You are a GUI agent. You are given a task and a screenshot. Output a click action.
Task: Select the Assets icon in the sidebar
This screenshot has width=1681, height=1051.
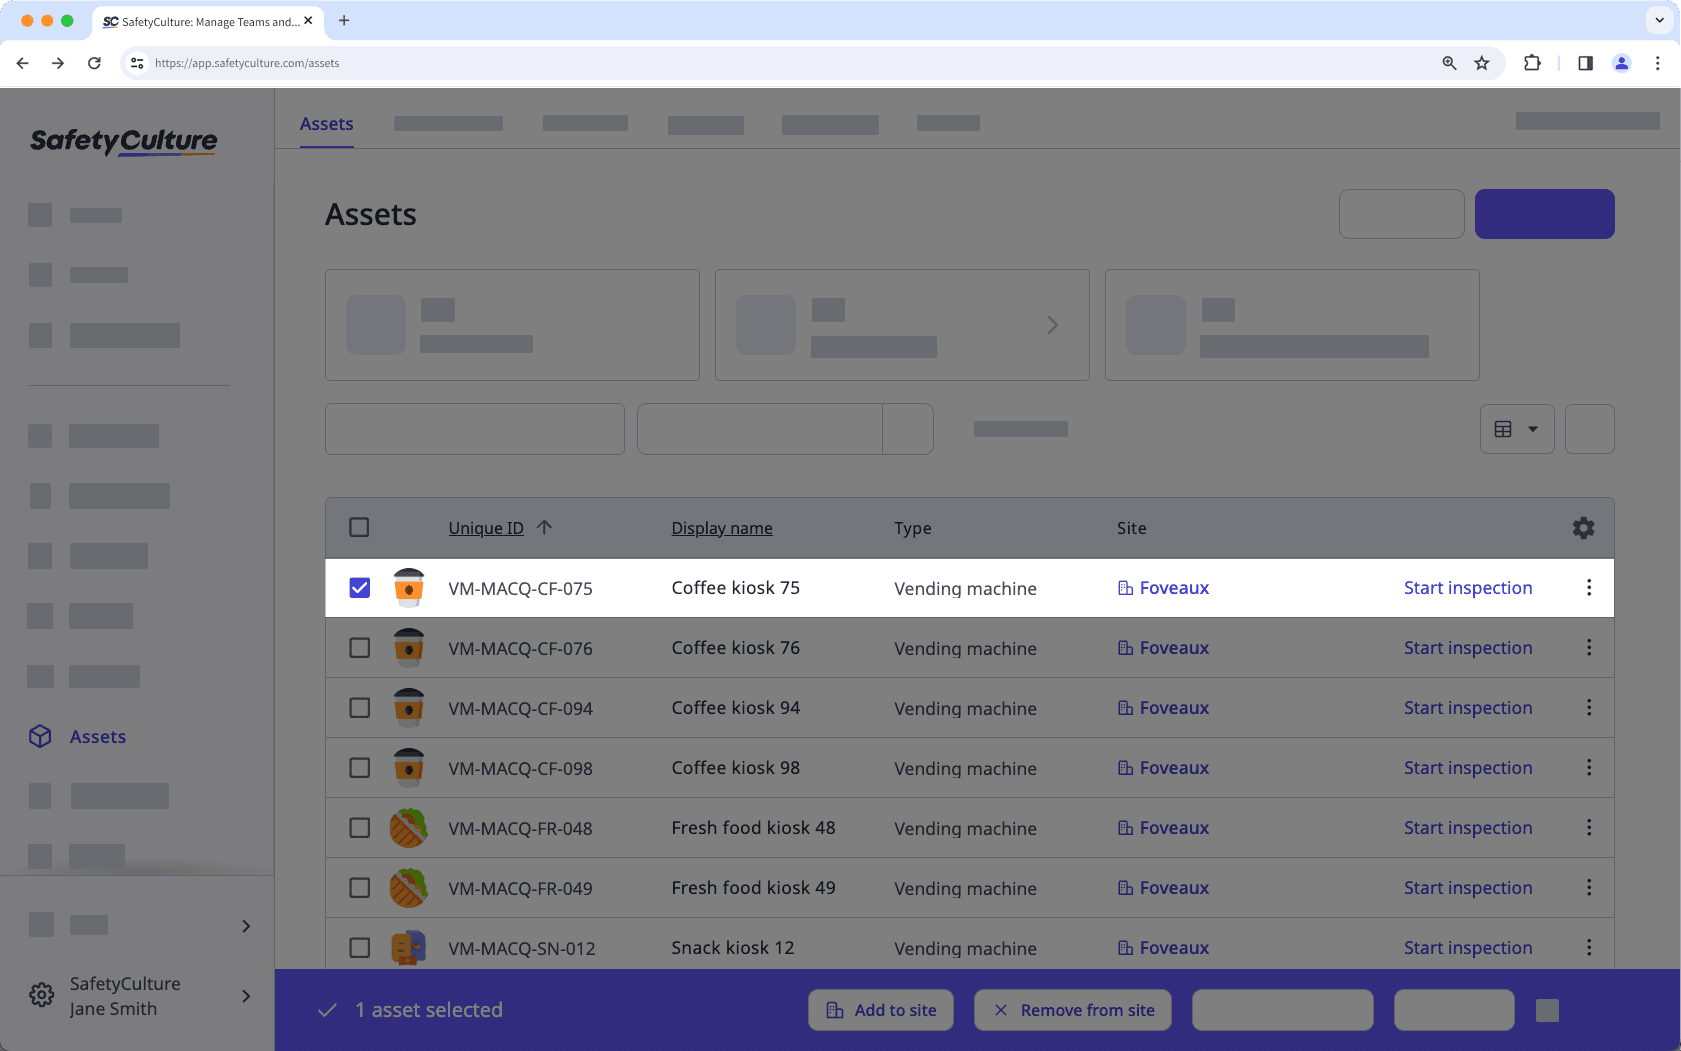[x=40, y=736]
